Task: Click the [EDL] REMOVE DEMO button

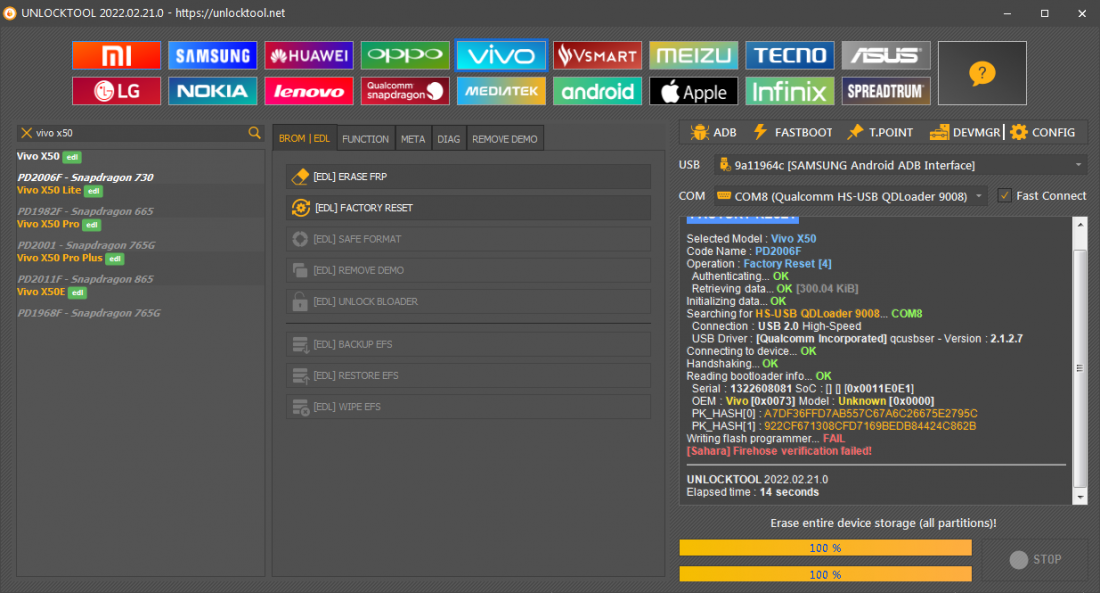Action: click(469, 270)
